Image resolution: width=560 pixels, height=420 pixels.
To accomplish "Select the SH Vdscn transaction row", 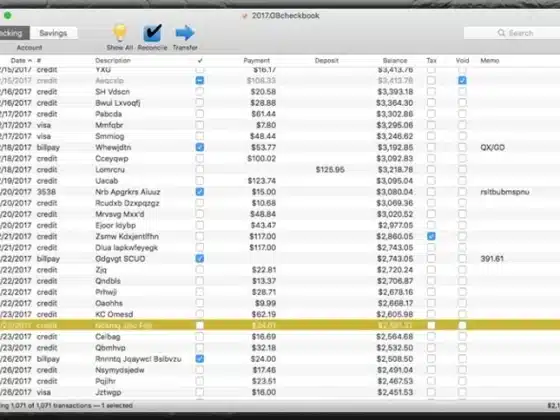I will (280, 92).
